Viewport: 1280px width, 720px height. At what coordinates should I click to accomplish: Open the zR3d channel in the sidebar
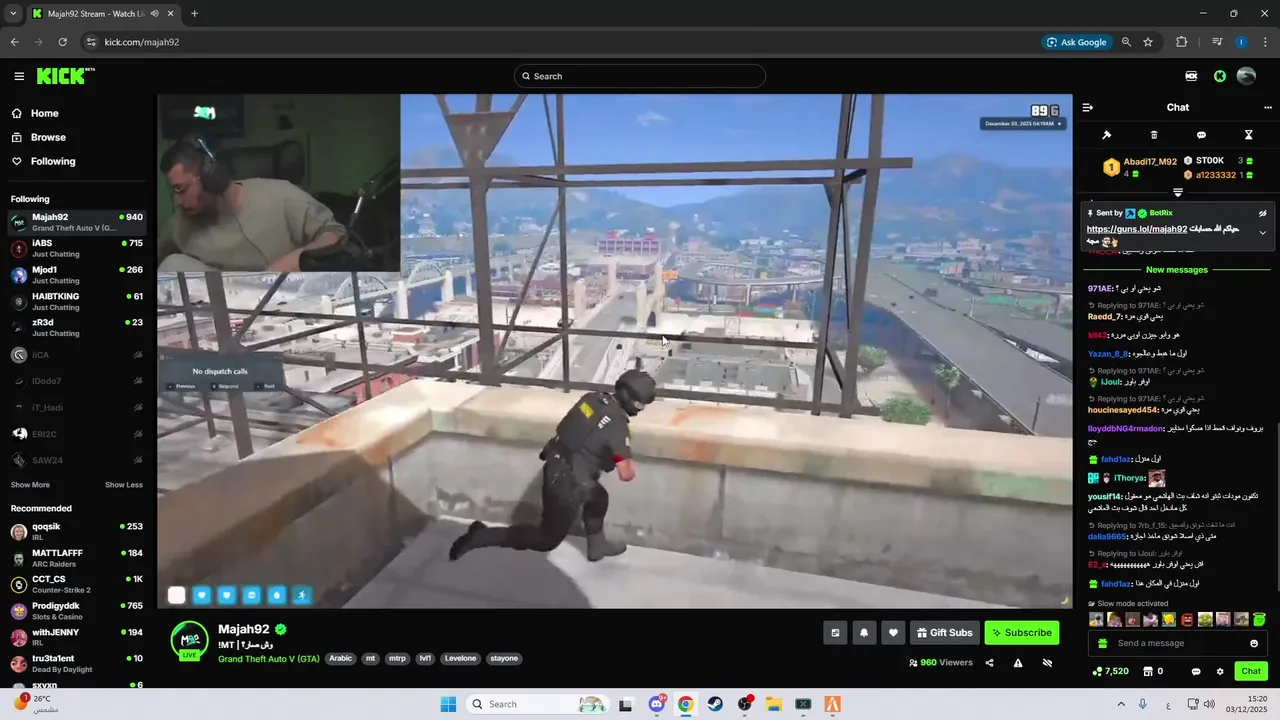[77, 328]
